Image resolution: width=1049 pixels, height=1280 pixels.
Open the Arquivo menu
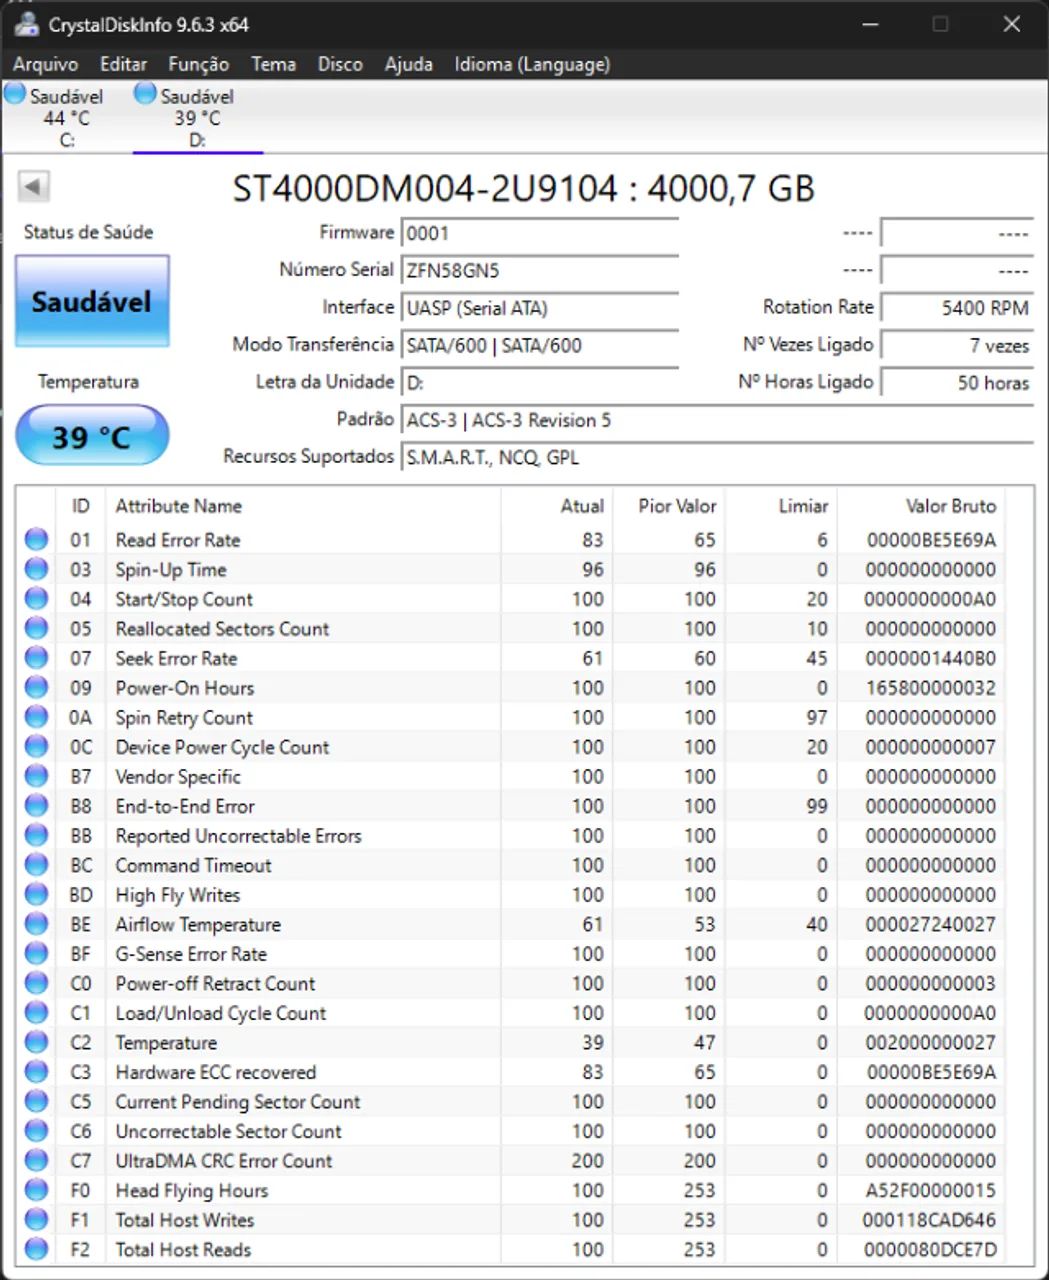(x=46, y=64)
